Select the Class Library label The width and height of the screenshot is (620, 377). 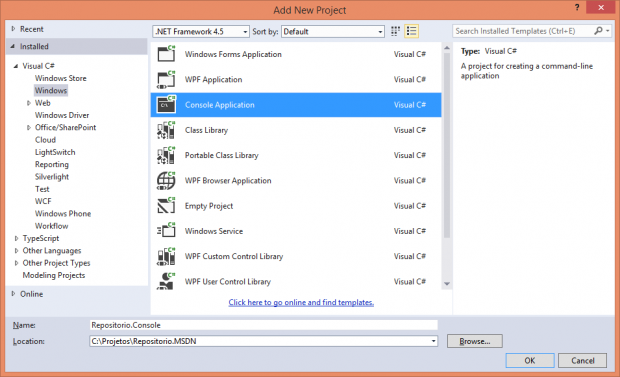(x=206, y=130)
